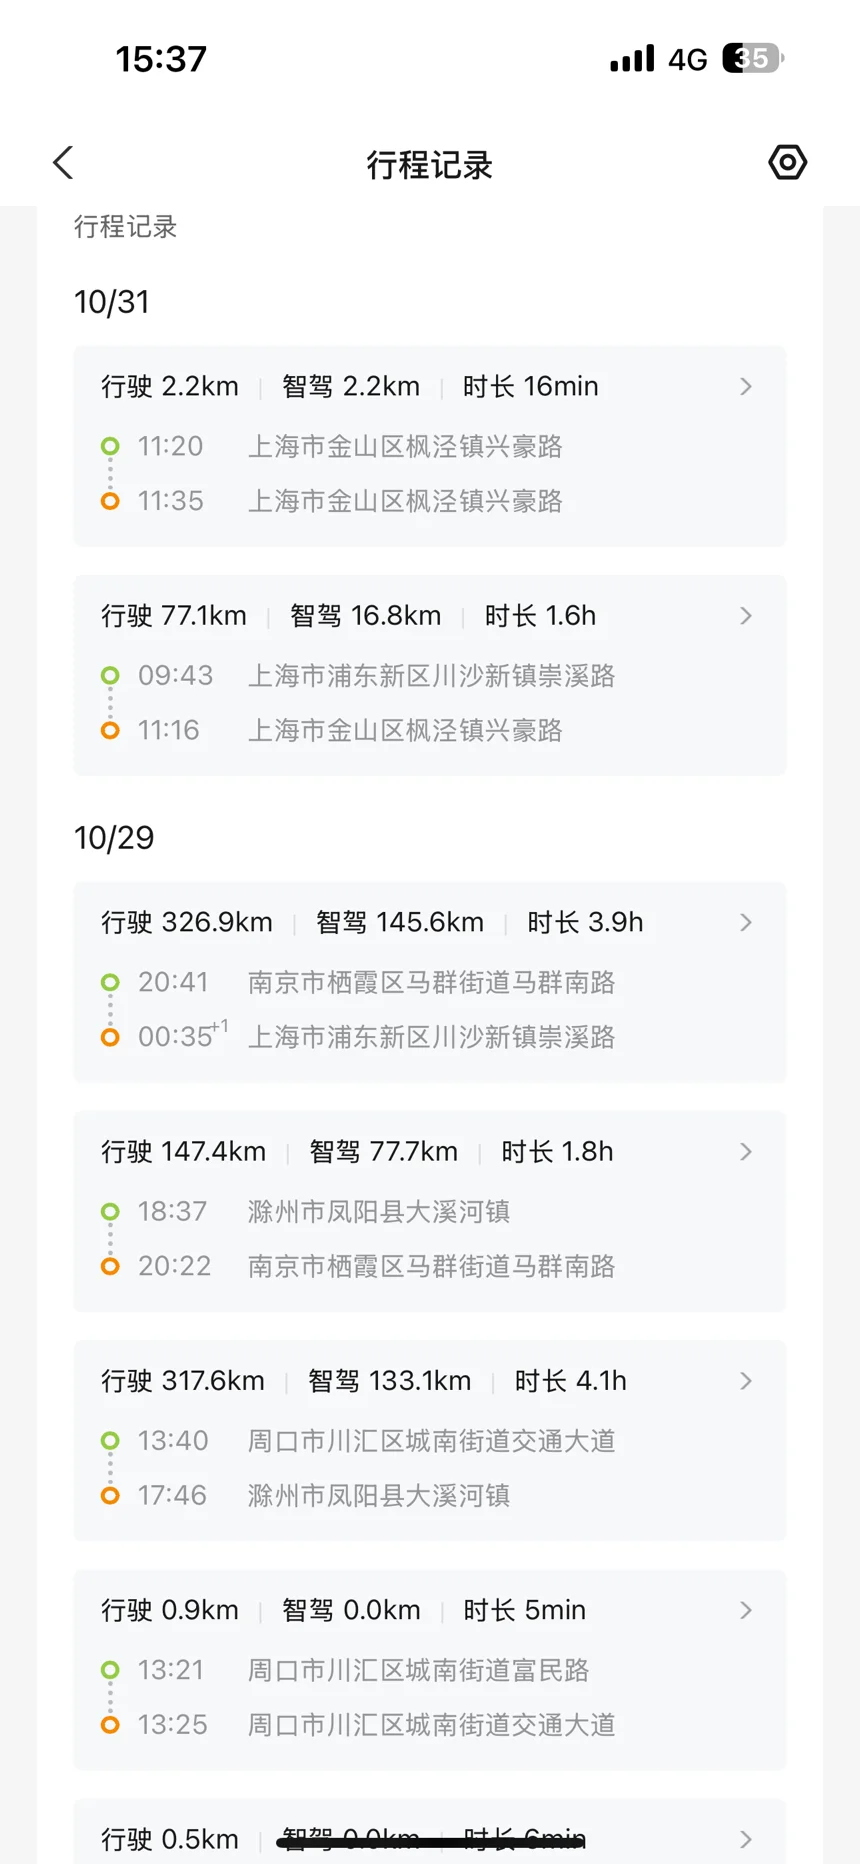Tap orange end dot at 11:35
This screenshot has width=860, height=1864.
(x=111, y=501)
